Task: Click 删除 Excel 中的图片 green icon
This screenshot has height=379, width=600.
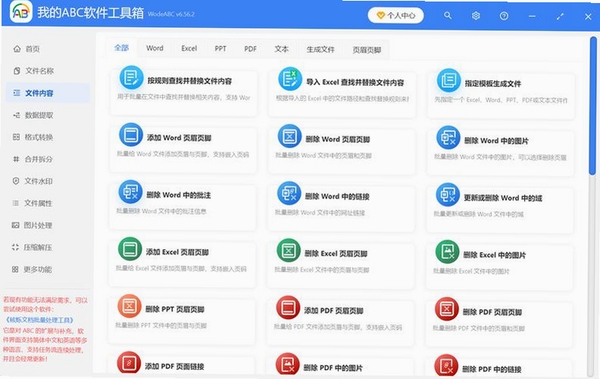Action: coord(447,252)
